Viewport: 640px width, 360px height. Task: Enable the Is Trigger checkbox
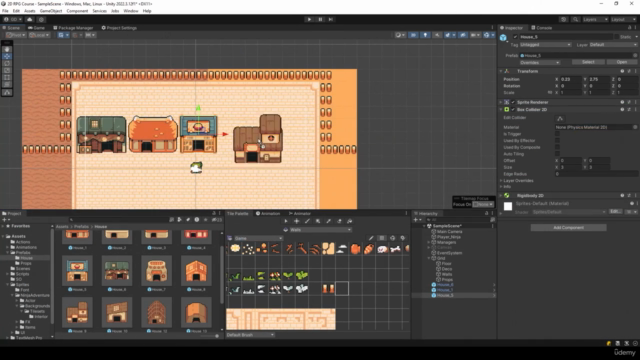(557, 134)
